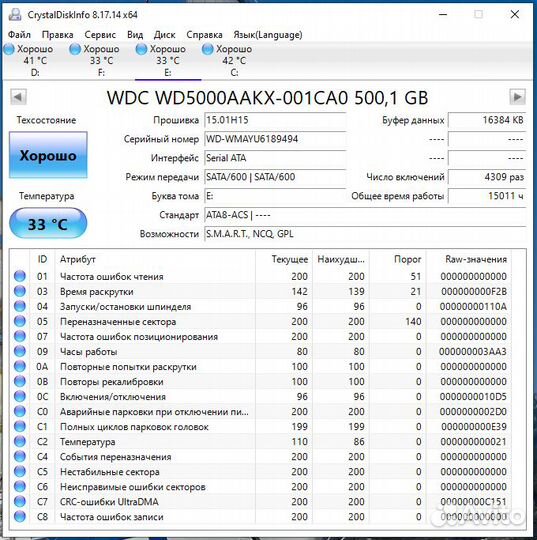Click the serial number field WD-WMAYU6189494
537x540 pixels.
[x=275, y=139]
